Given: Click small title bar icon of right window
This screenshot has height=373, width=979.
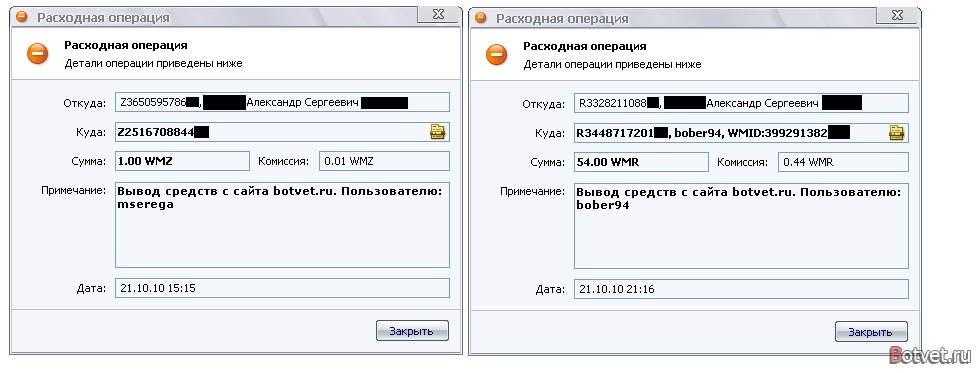Looking at the screenshot, I should (481, 17).
